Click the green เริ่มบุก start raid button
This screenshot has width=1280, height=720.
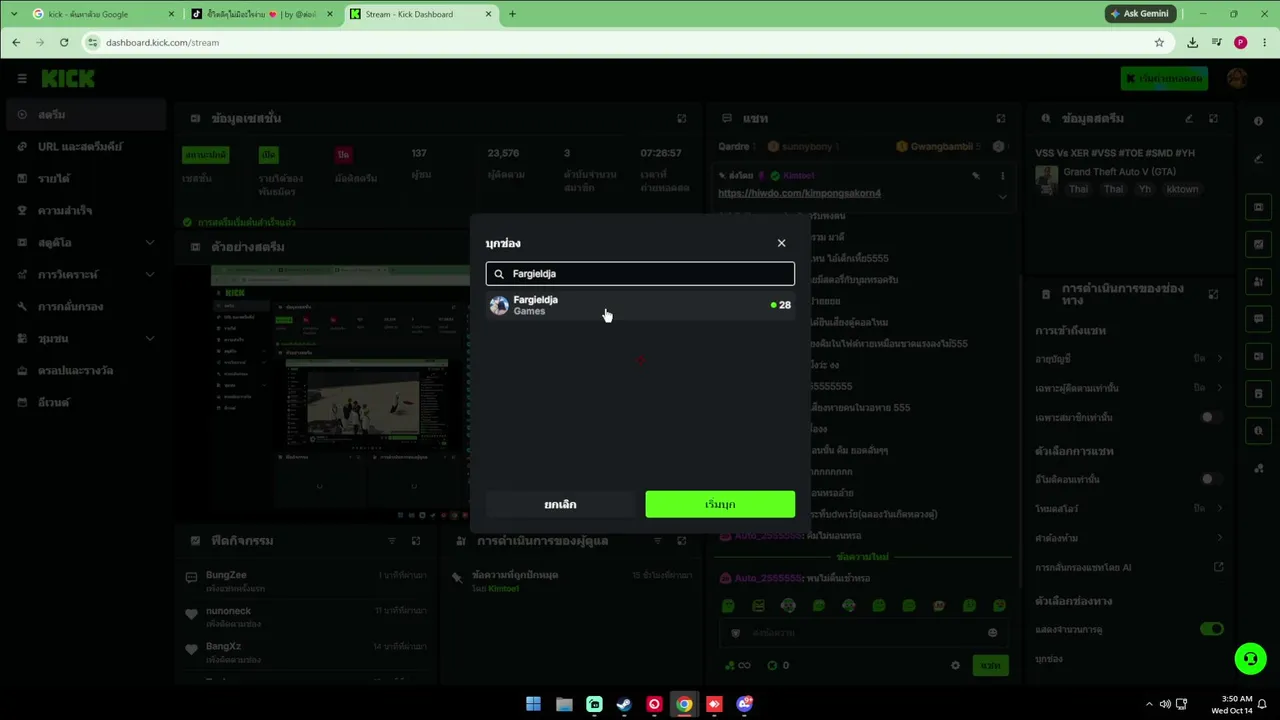click(x=720, y=504)
